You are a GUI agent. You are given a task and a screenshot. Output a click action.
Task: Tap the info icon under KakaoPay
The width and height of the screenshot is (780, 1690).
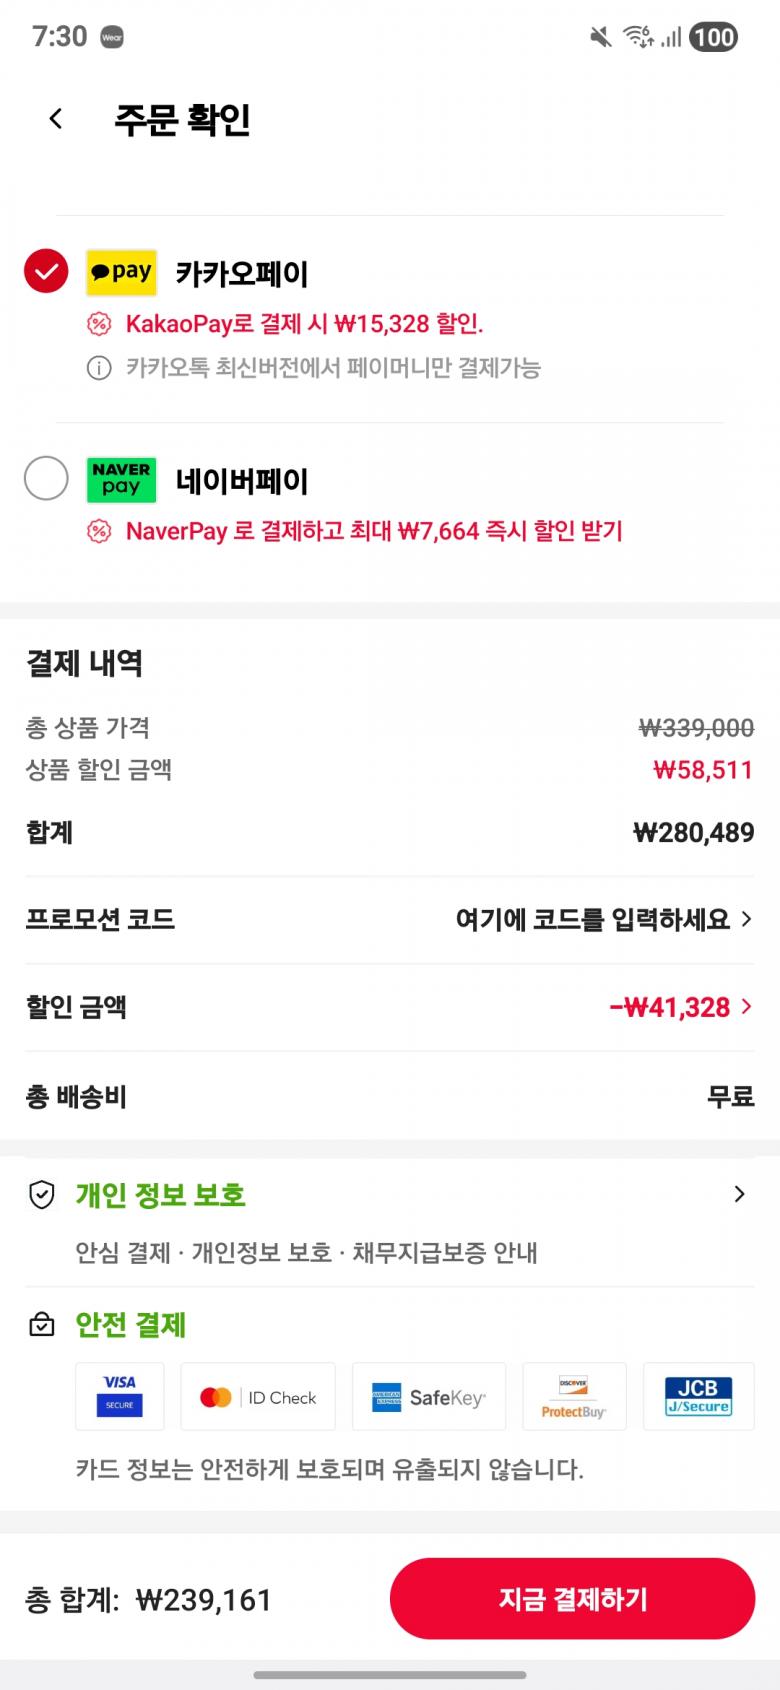point(99,368)
